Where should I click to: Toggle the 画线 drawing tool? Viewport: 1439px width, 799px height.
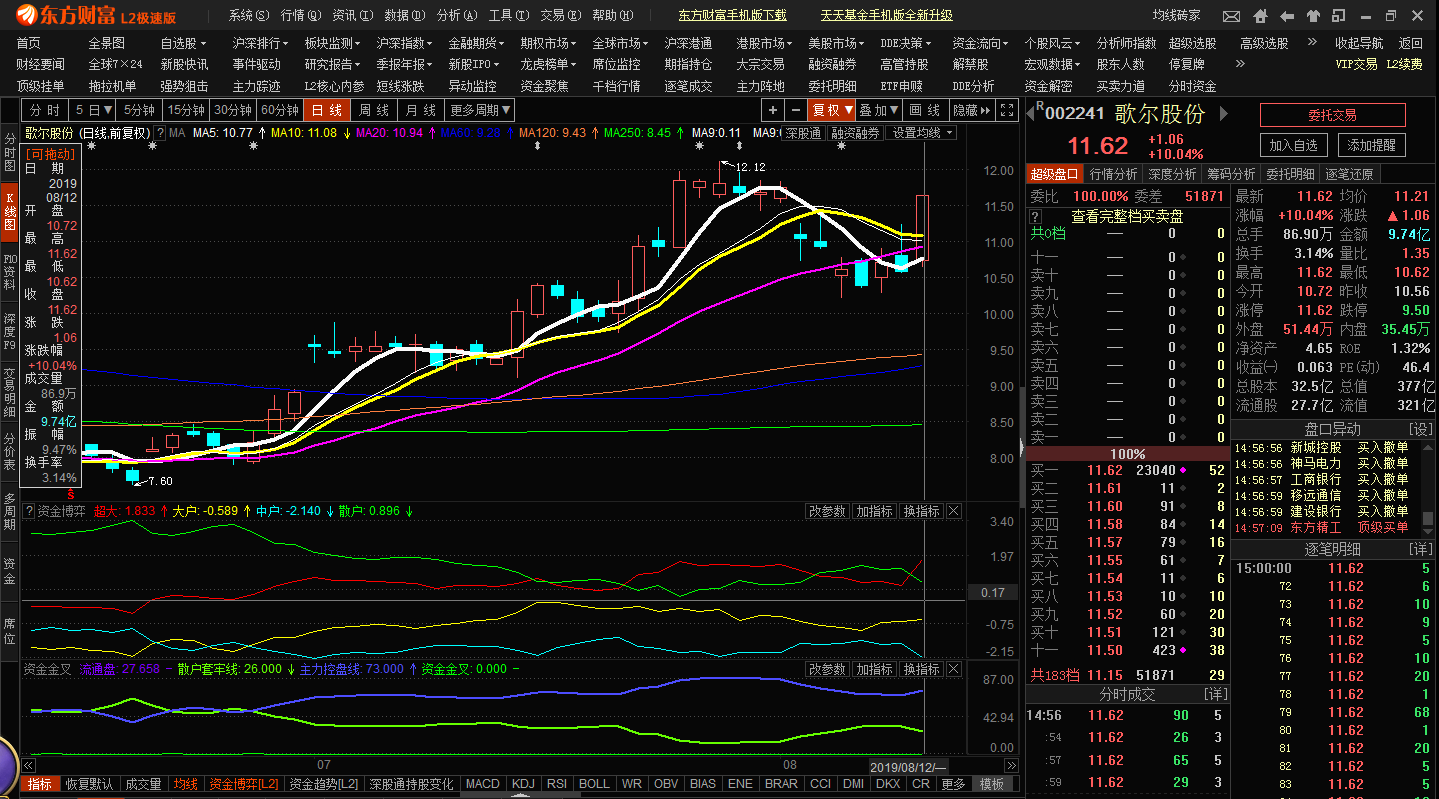click(x=927, y=110)
